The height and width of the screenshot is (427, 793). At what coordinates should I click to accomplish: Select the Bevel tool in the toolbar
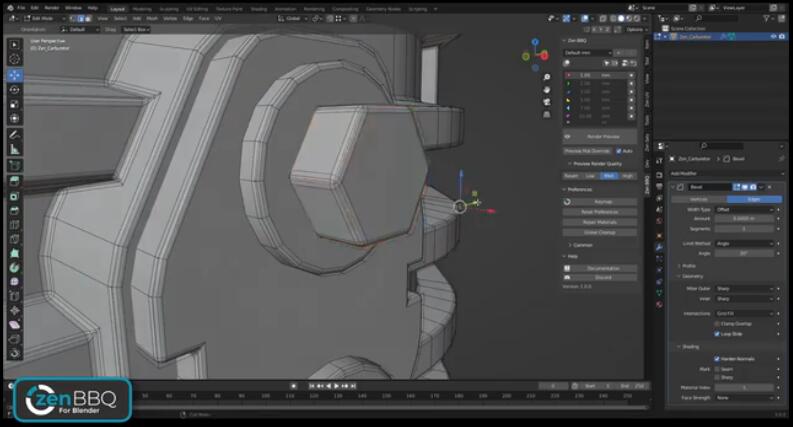(14, 210)
